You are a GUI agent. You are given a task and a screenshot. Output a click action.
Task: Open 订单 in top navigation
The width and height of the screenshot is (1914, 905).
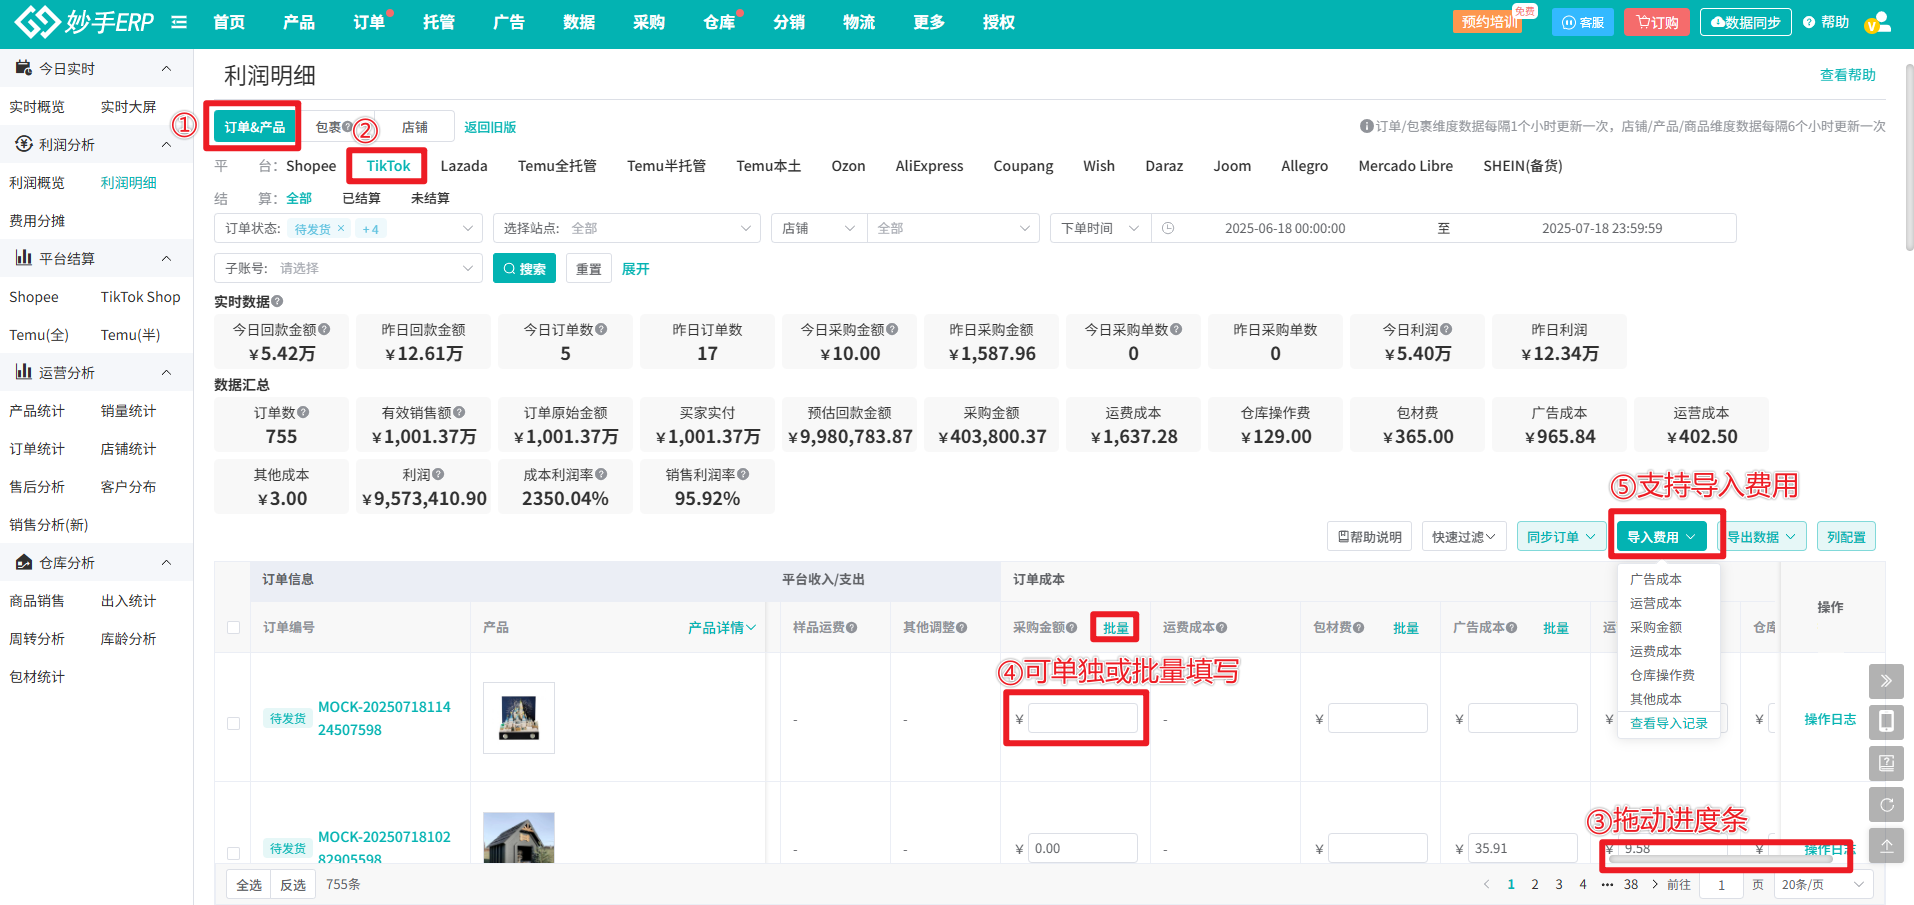368,22
